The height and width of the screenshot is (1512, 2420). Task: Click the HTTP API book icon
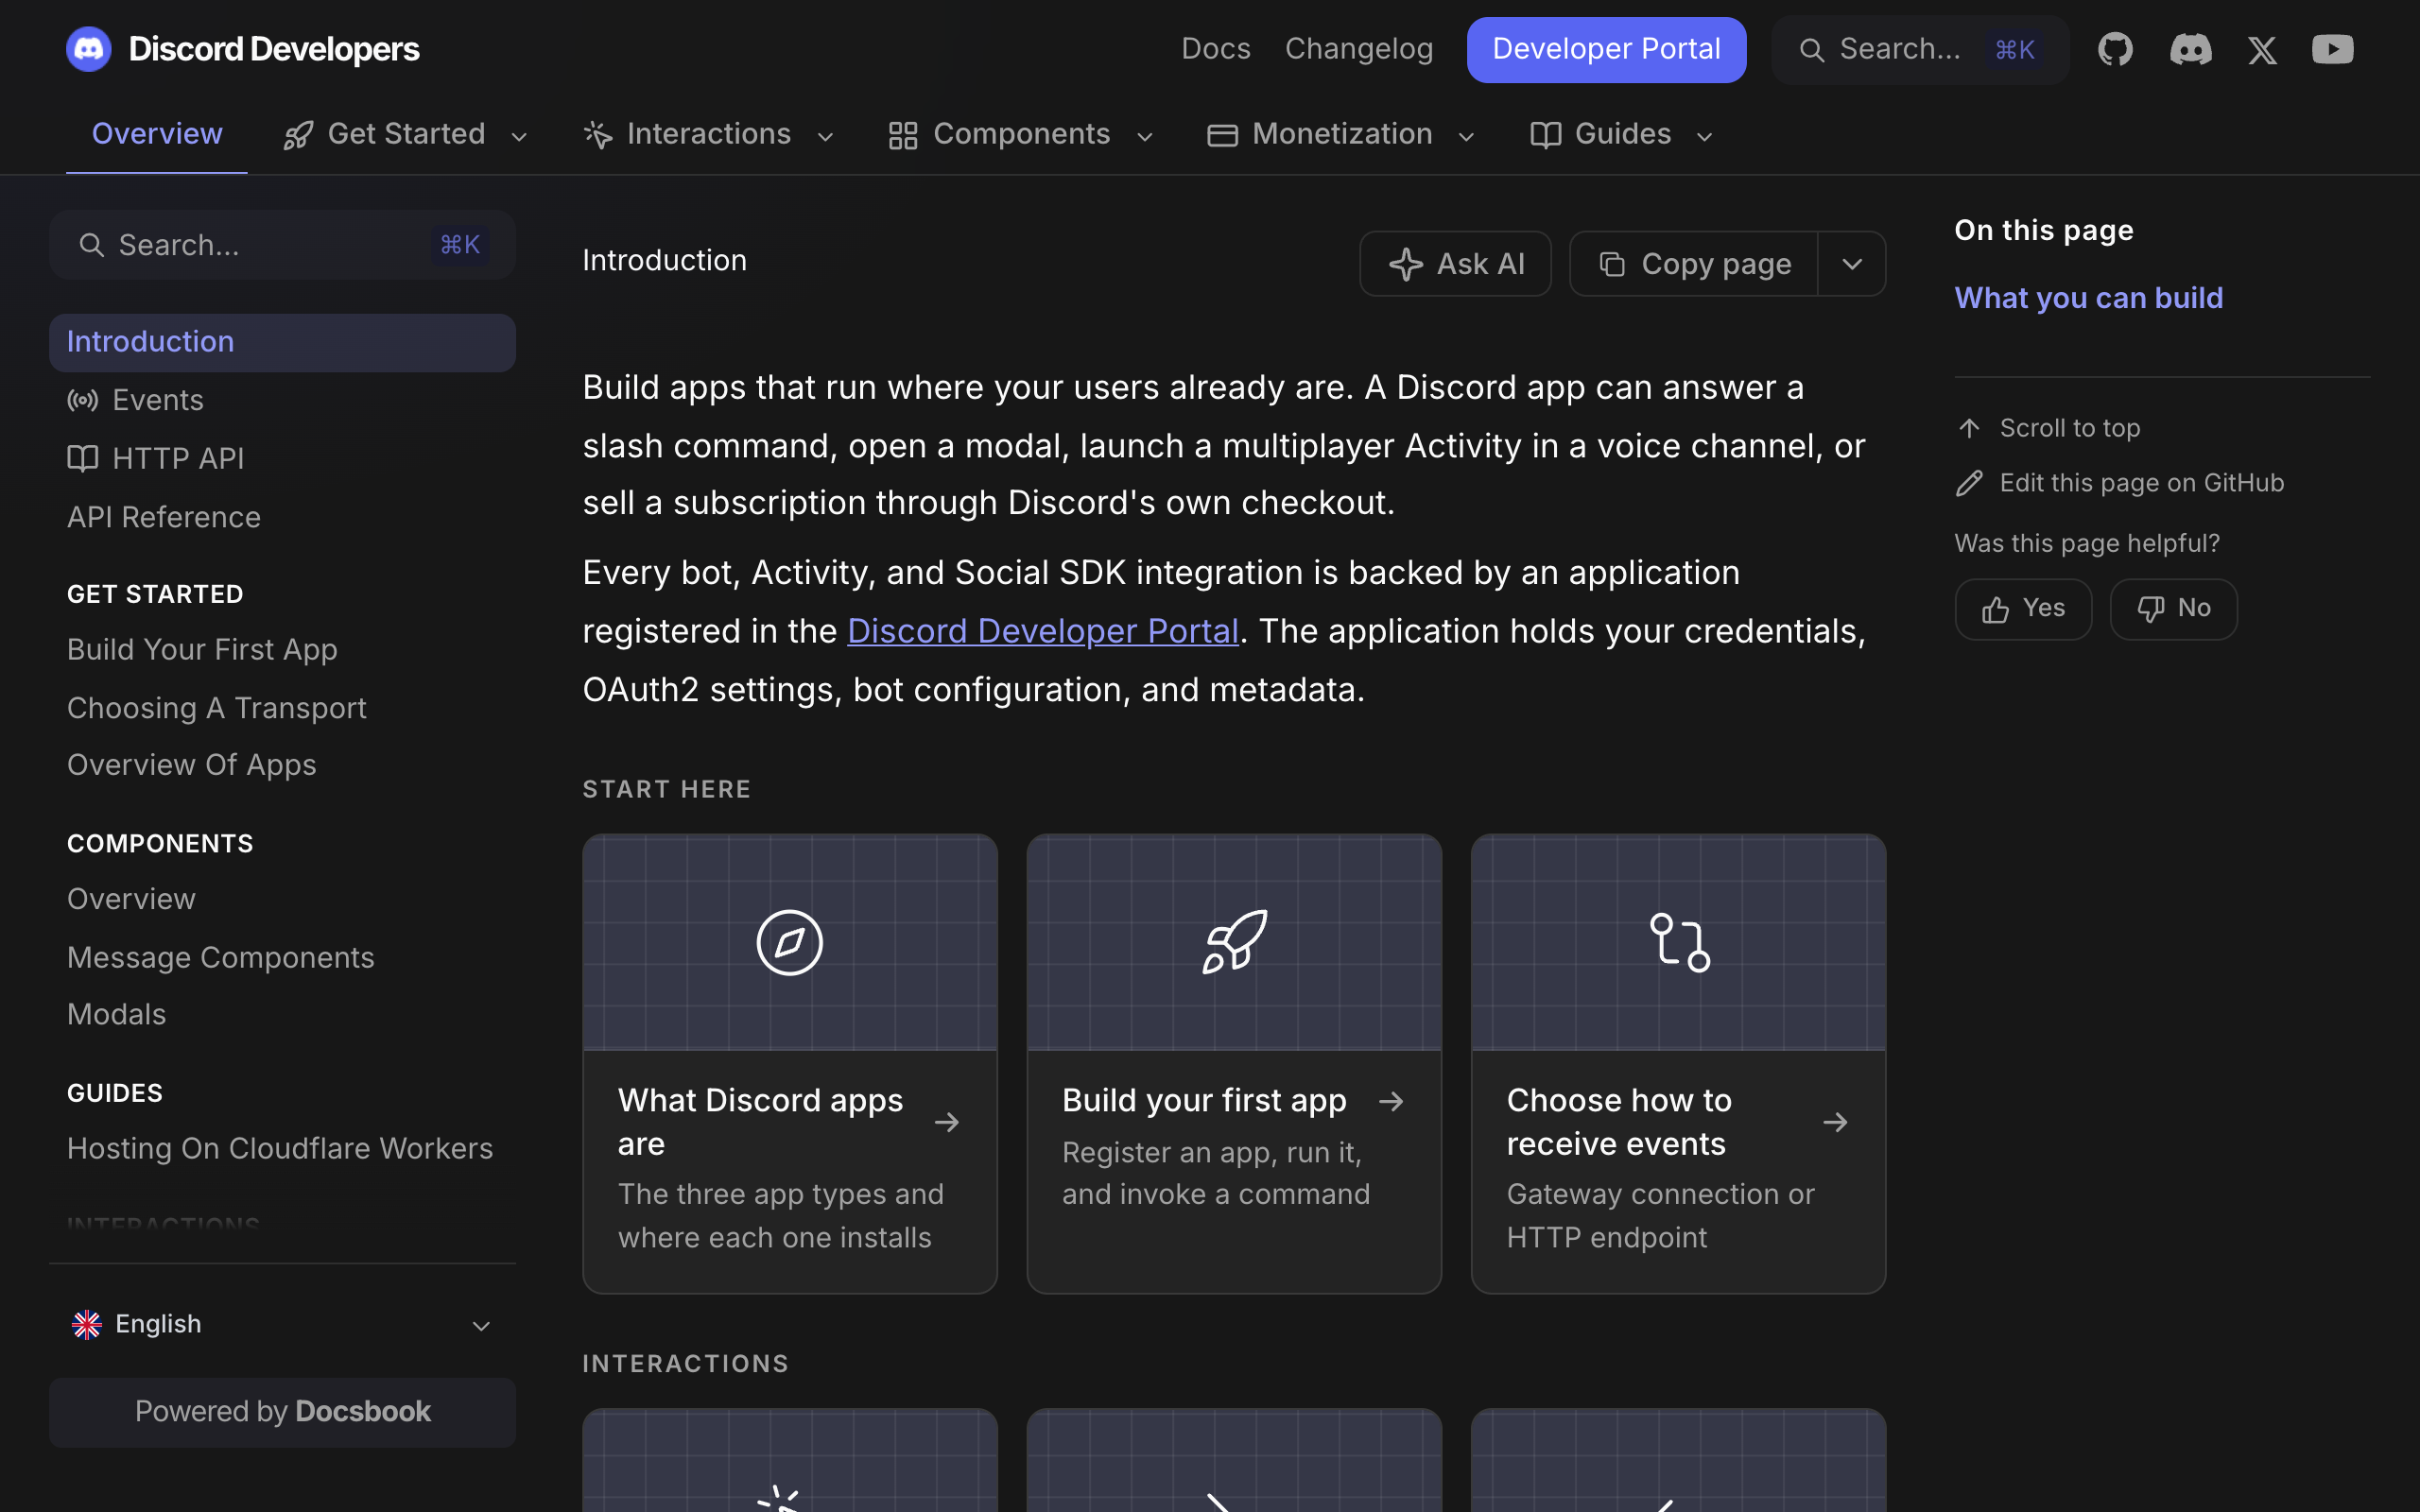83,459
